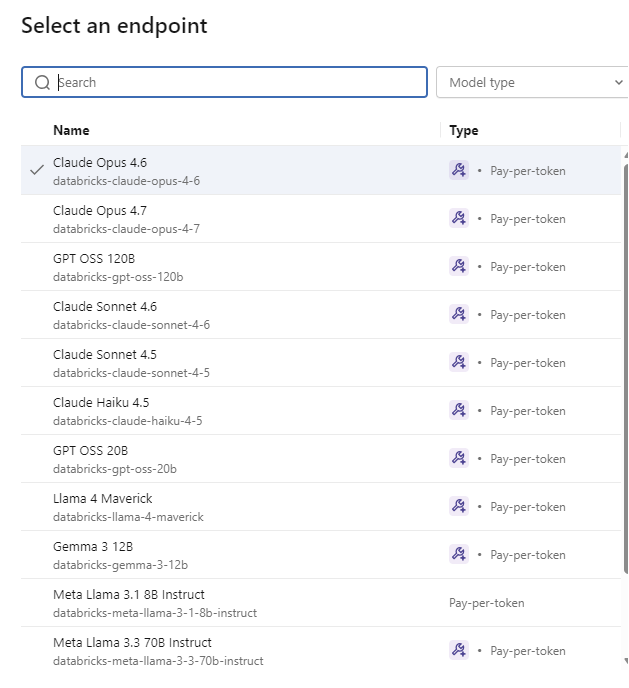The width and height of the screenshot is (629, 688).
Task: Click databricks-claude-sonnet-4-6 identifier text
Action: [131, 325]
